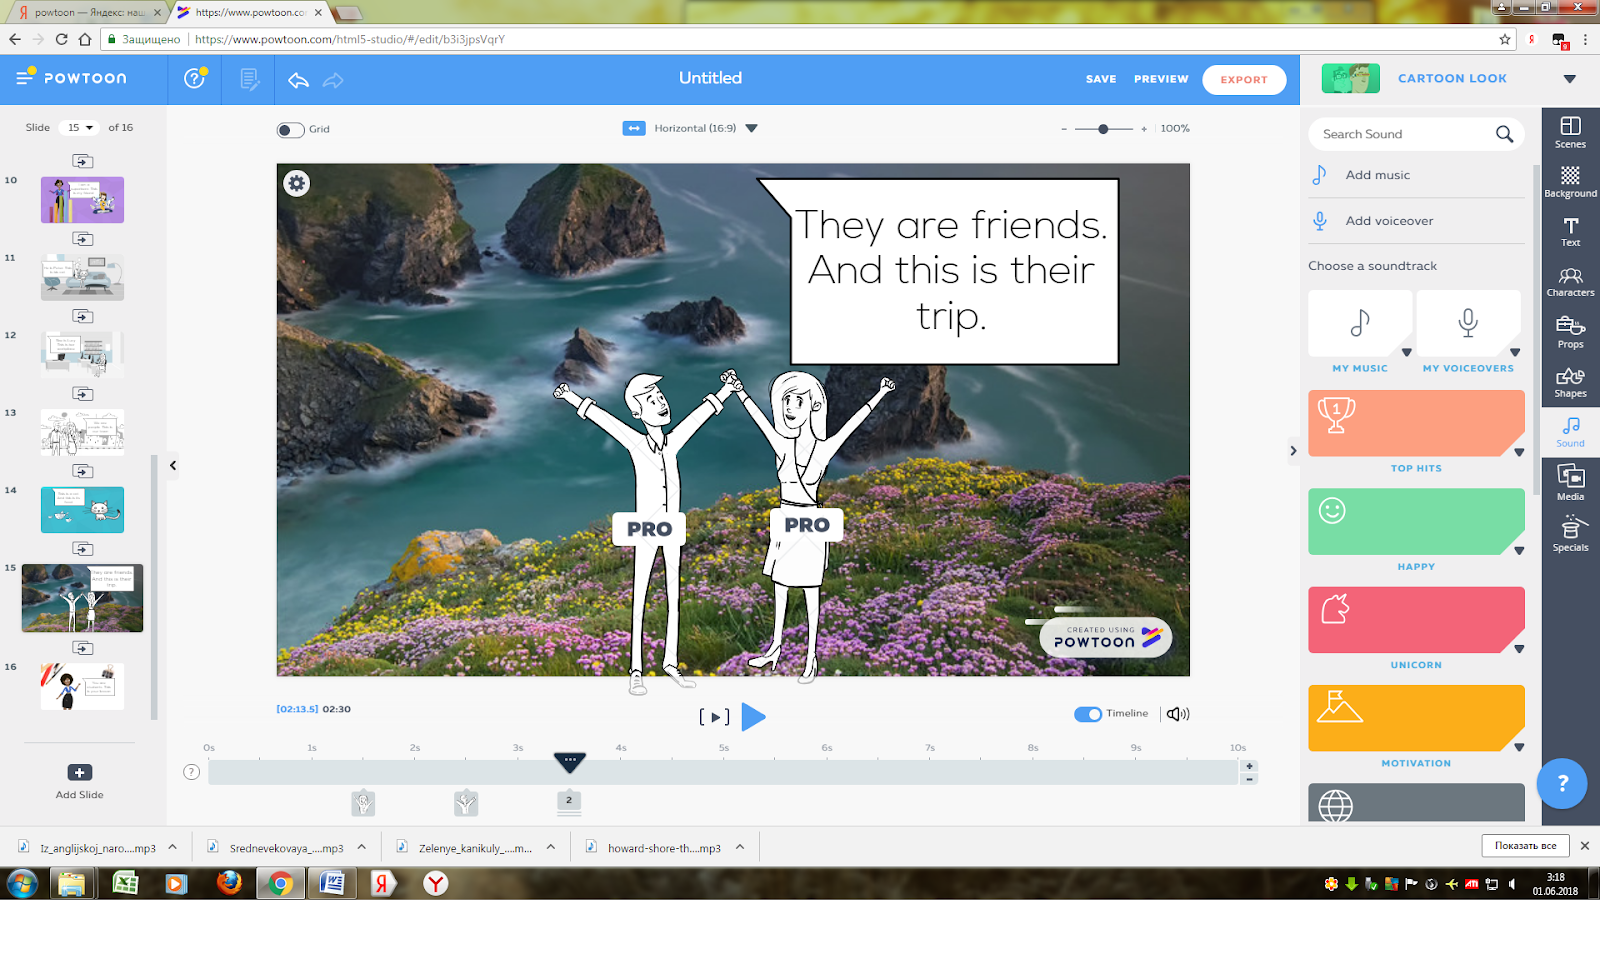Screen dimensions: 1600x974
Task: Click the Untitled project title
Action: click(x=710, y=78)
